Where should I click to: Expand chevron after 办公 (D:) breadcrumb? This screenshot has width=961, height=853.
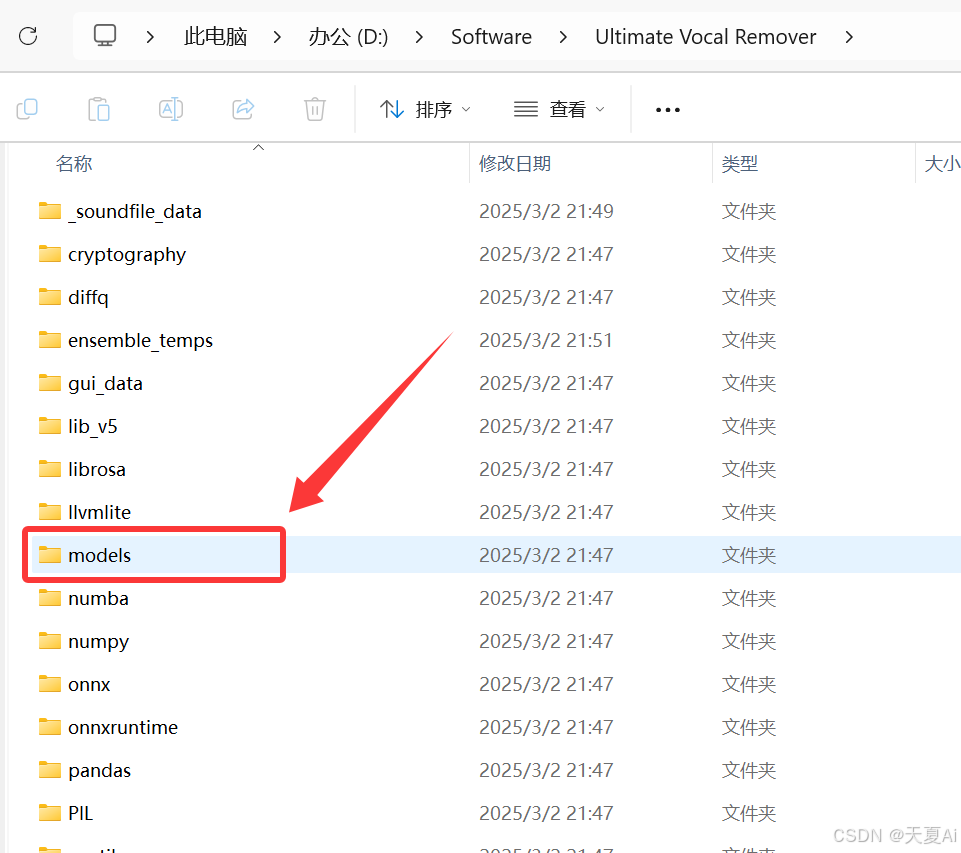coord(419,37)
